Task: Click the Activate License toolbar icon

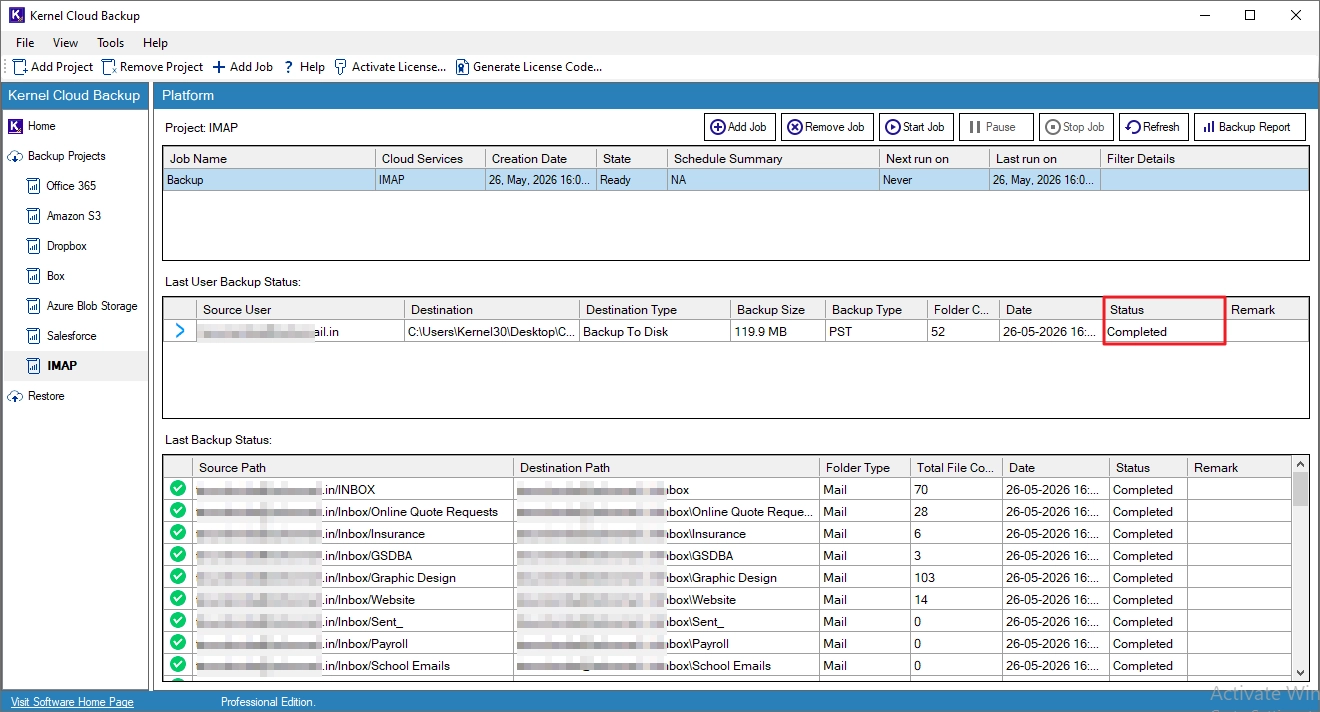Action: pyautogui.click(x=341, y=67)
